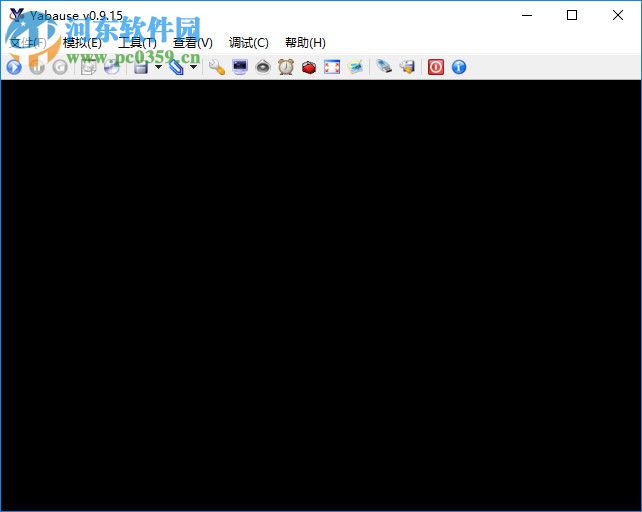Click the Load State paperclip icon

tap(176, 67)
